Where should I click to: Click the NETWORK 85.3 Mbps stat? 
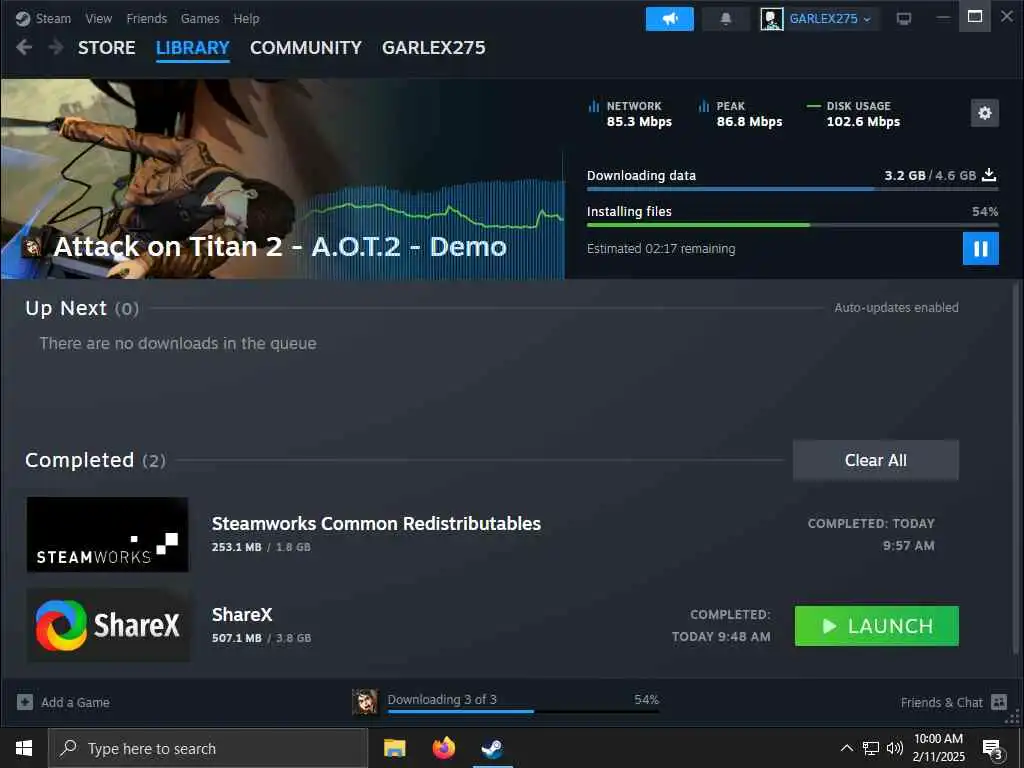(x=630, y=114)
